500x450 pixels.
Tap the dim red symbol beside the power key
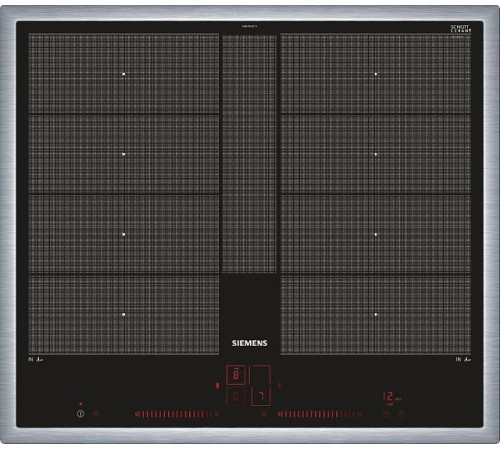tap(96, 414)
